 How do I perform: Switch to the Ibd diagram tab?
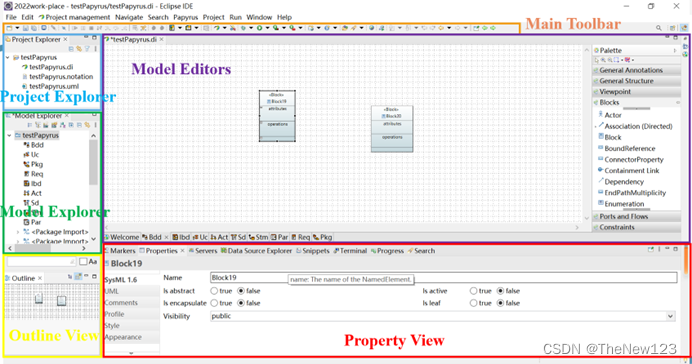181,237
